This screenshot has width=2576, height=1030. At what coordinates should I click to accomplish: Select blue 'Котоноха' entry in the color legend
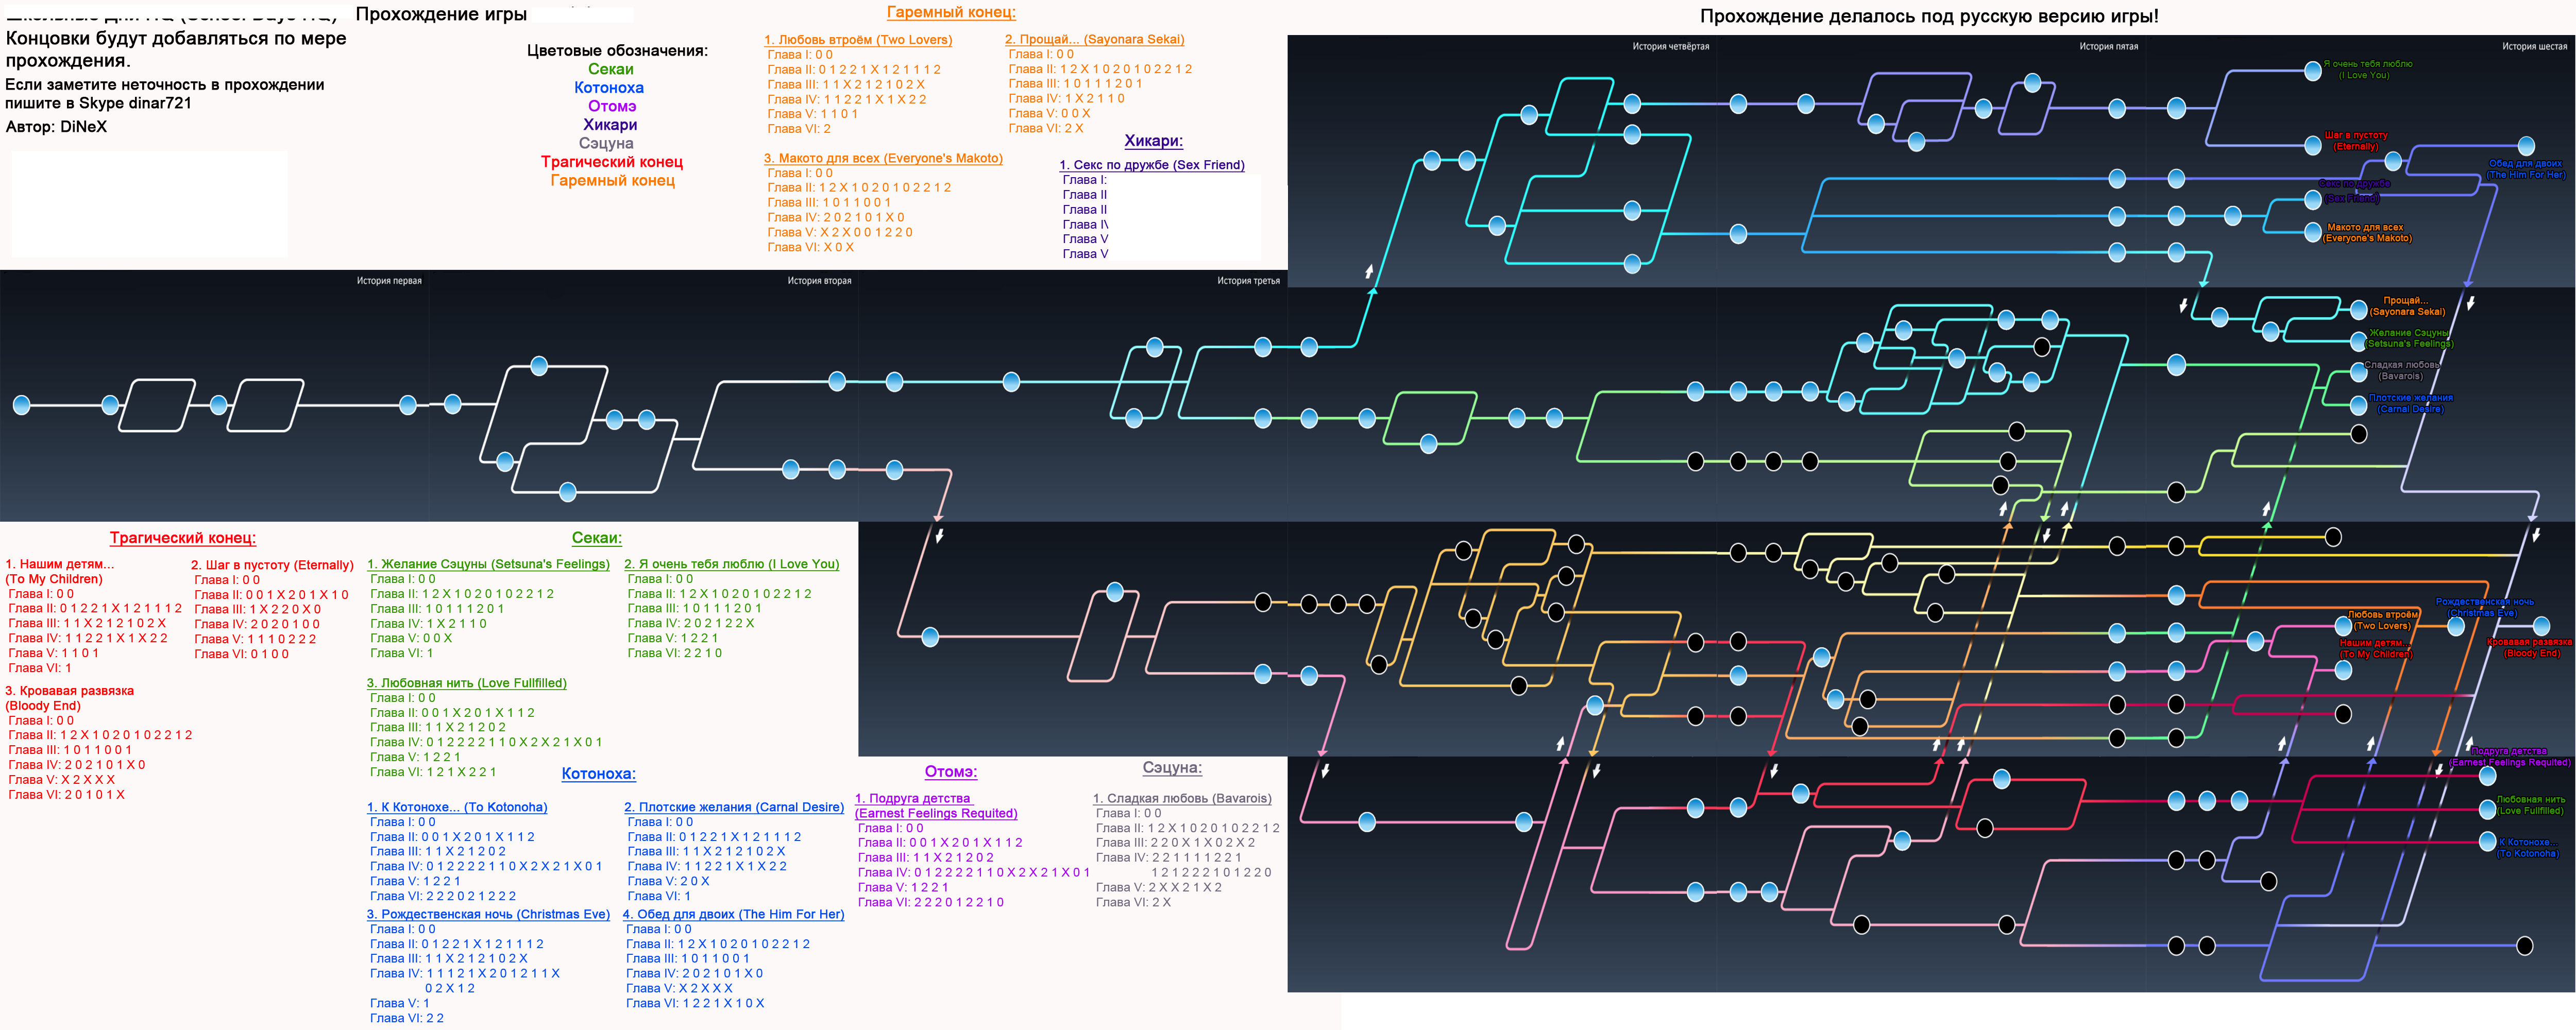point(608,88)
